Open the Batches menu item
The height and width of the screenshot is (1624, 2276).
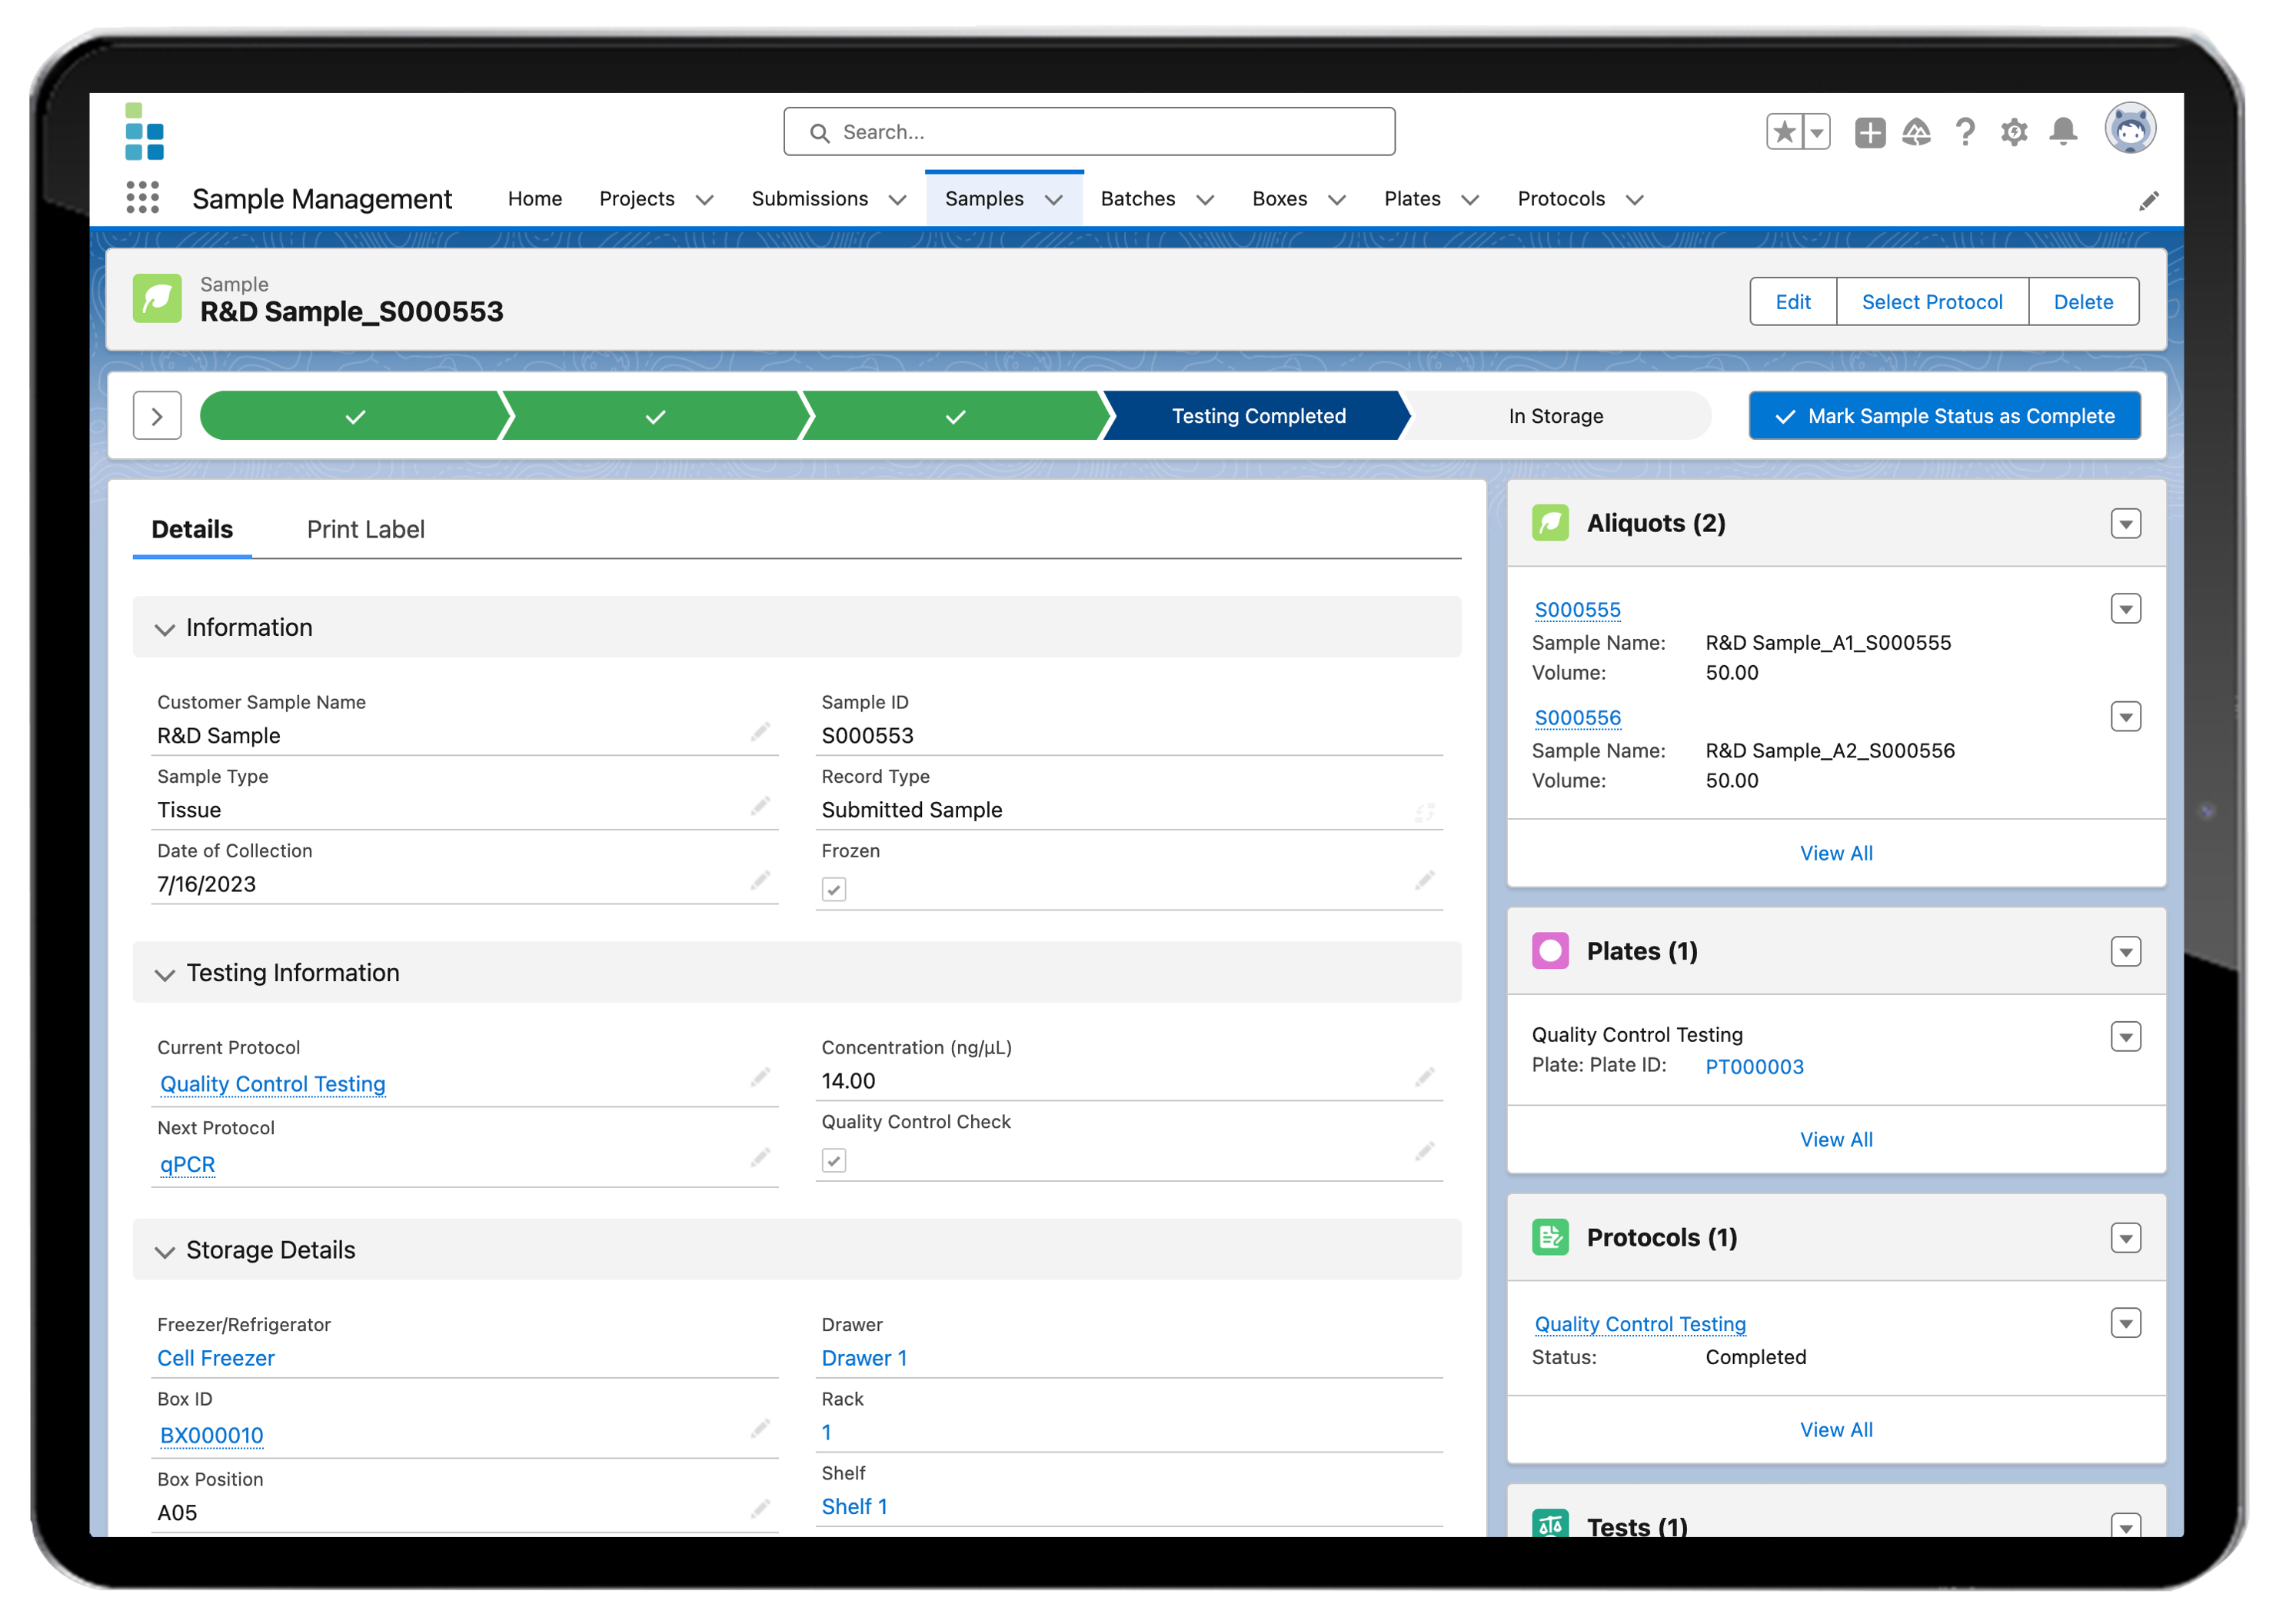click(x=1137, y=199)
